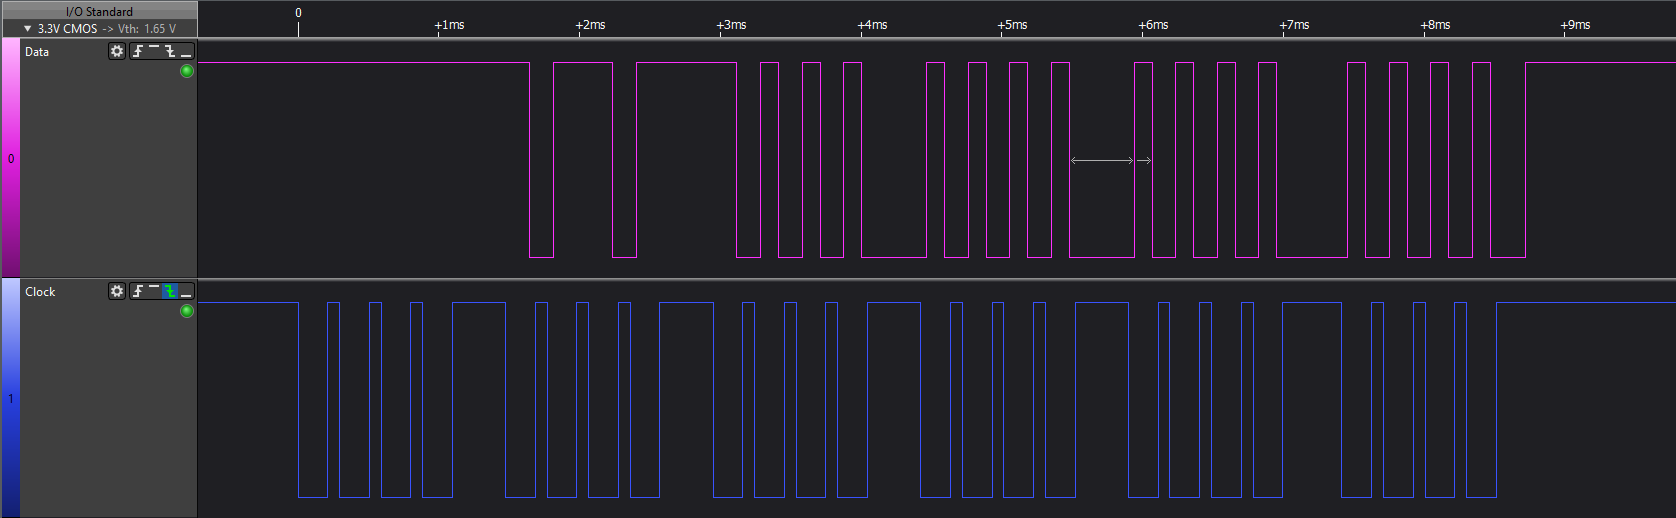Click the +3ms tick on timeline
The image size is (1676, 518).
pyautogui.click(x=731, y=25)
